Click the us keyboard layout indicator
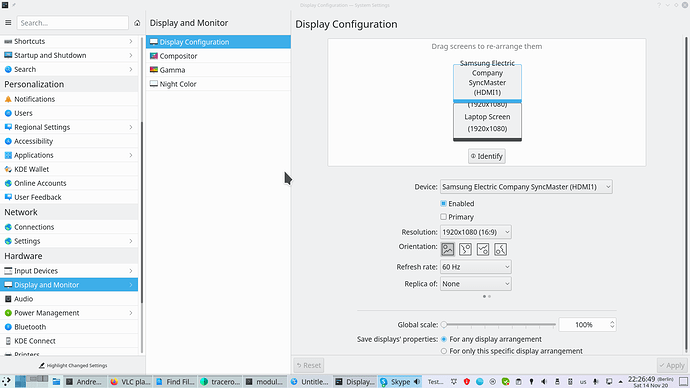The image size is (690, 388). click(x=583, y=382)
